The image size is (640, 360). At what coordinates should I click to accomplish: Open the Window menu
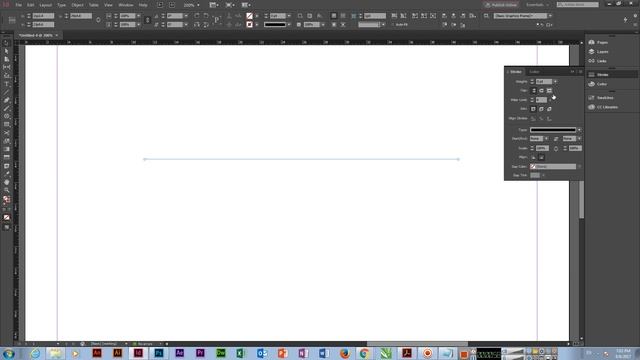(x=126, y=5)
